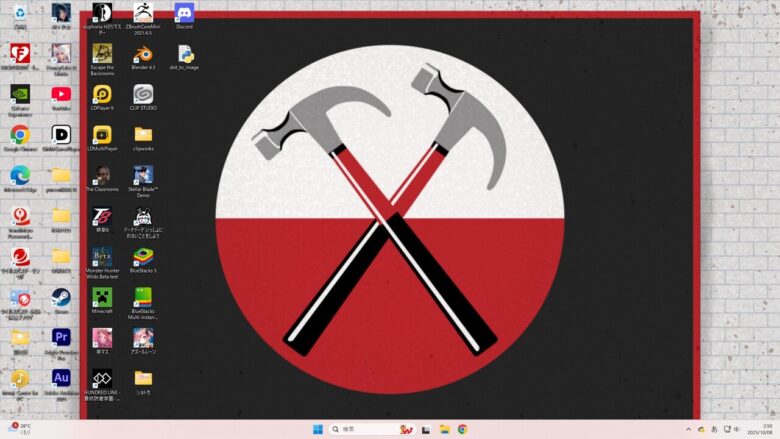Select the BlueStacks 5 shortcut

pyautogui.click(x=143, y=256)
